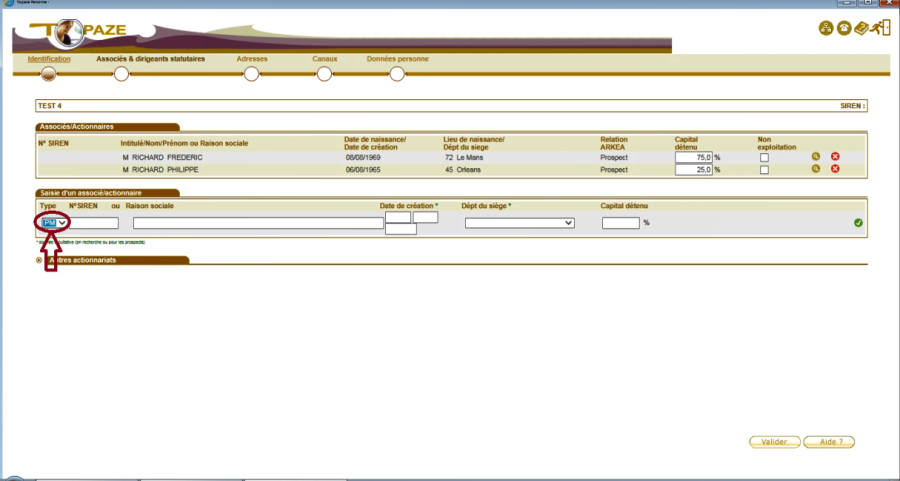Image resolution: width=900 pixels, height=481 pixels.
Task: Click the telephone contact icon
Action: tap(843, 28)
